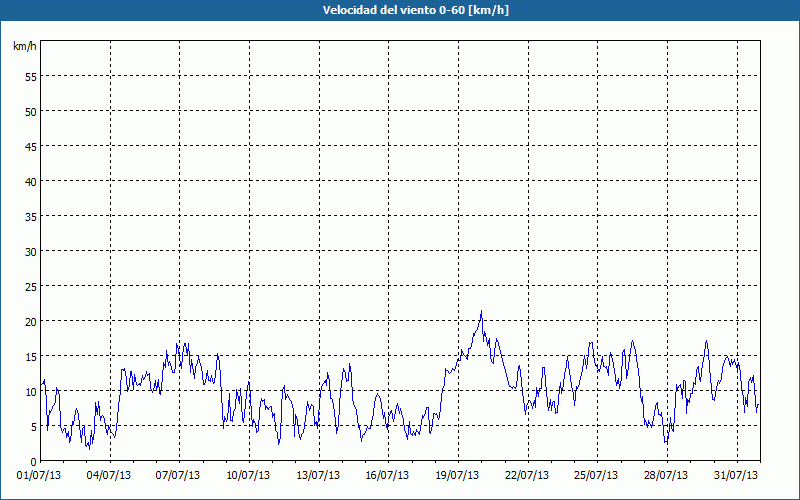Click the y-axis label 55
Viewport: 800px width, 500px height.
point(31,78)
